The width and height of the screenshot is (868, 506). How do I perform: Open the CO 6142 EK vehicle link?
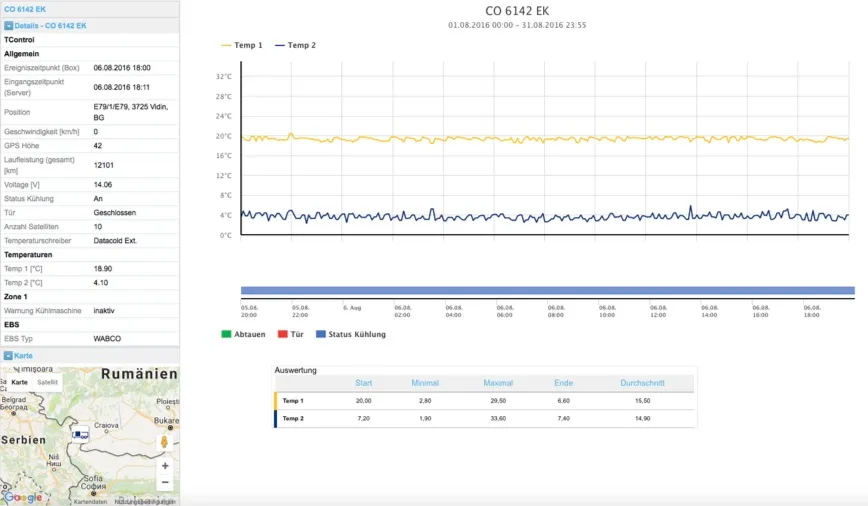(25, 9)
